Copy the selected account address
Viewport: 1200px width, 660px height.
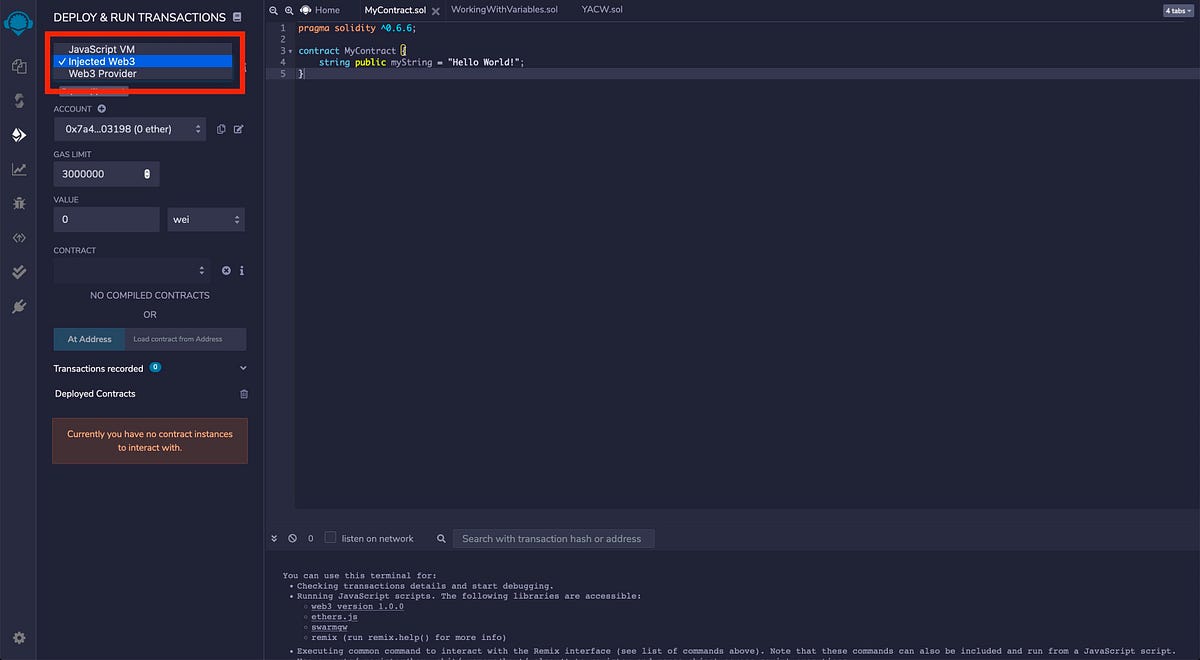tap(220, 129)
